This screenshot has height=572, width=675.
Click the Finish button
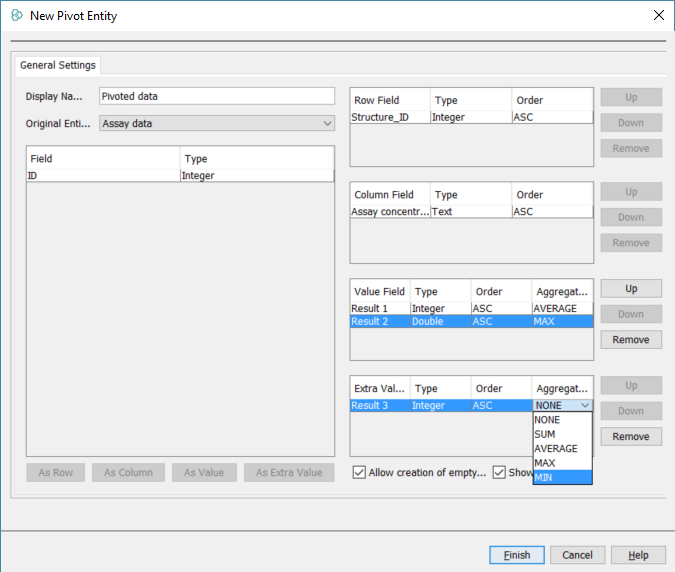tap(516, 555)
